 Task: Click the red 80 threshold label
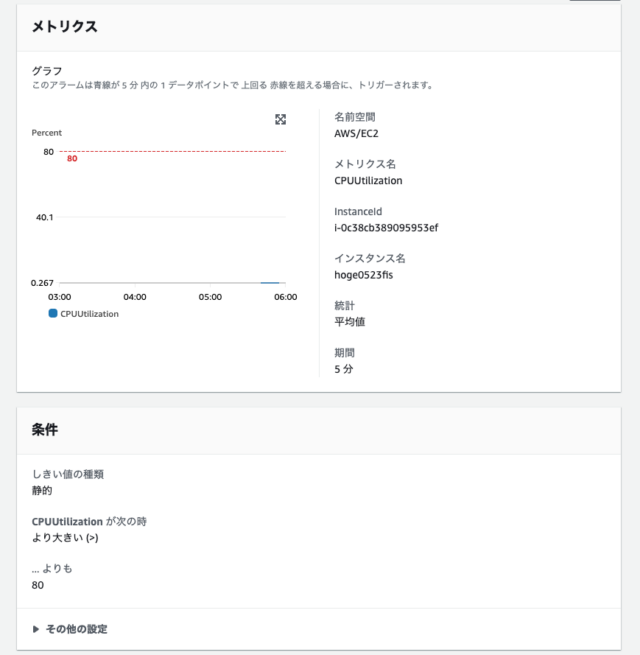click(x=72, y=158)
